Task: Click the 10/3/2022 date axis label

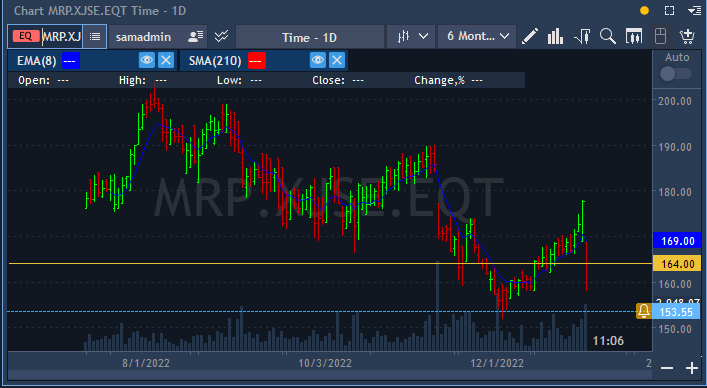Action: 325,363
